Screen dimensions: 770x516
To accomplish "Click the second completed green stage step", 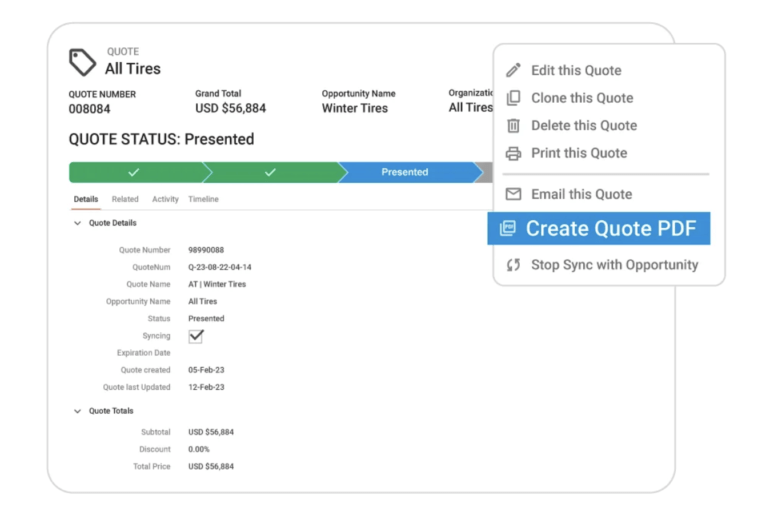I will tap(270, 172).
